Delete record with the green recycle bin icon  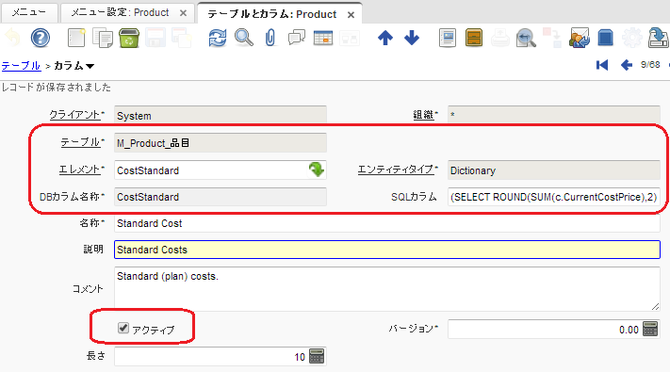tap(129, 38)
